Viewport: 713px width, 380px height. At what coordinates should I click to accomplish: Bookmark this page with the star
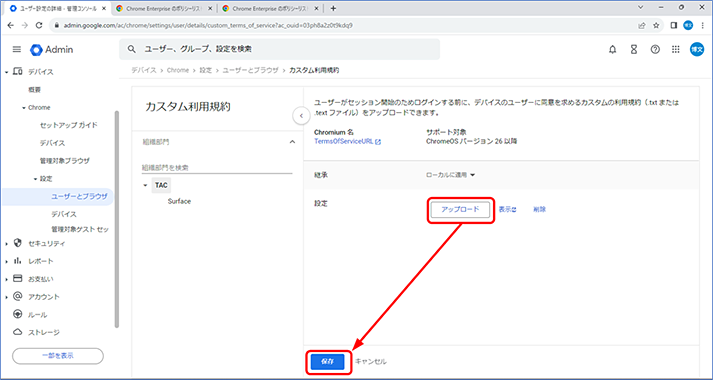pos(656,25)
